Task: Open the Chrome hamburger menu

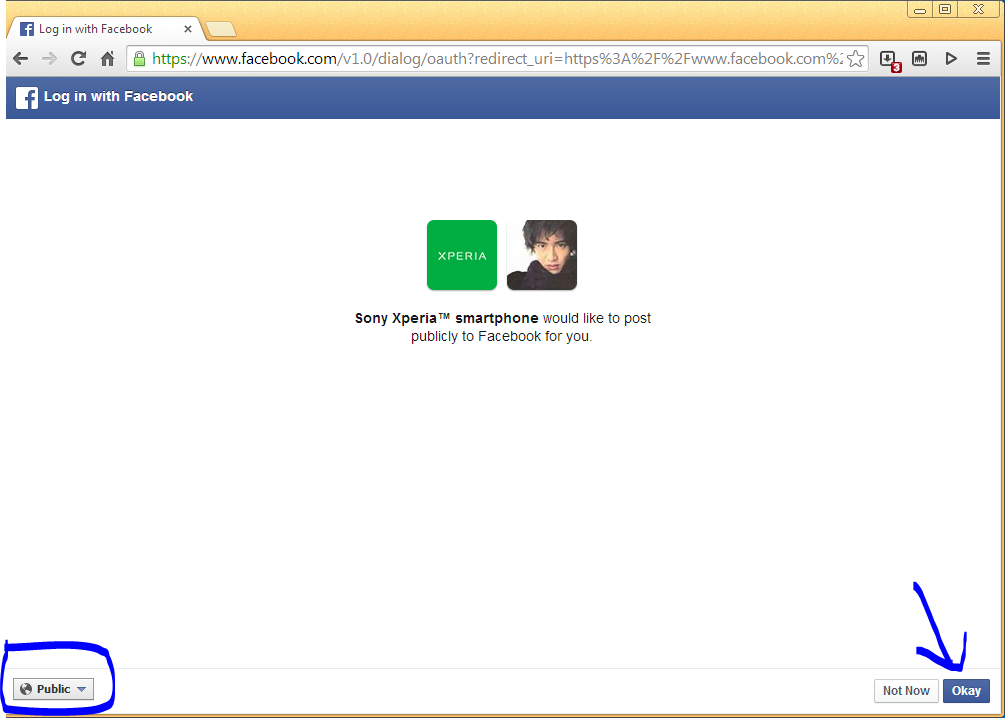Action: click(x=983, y=59)
